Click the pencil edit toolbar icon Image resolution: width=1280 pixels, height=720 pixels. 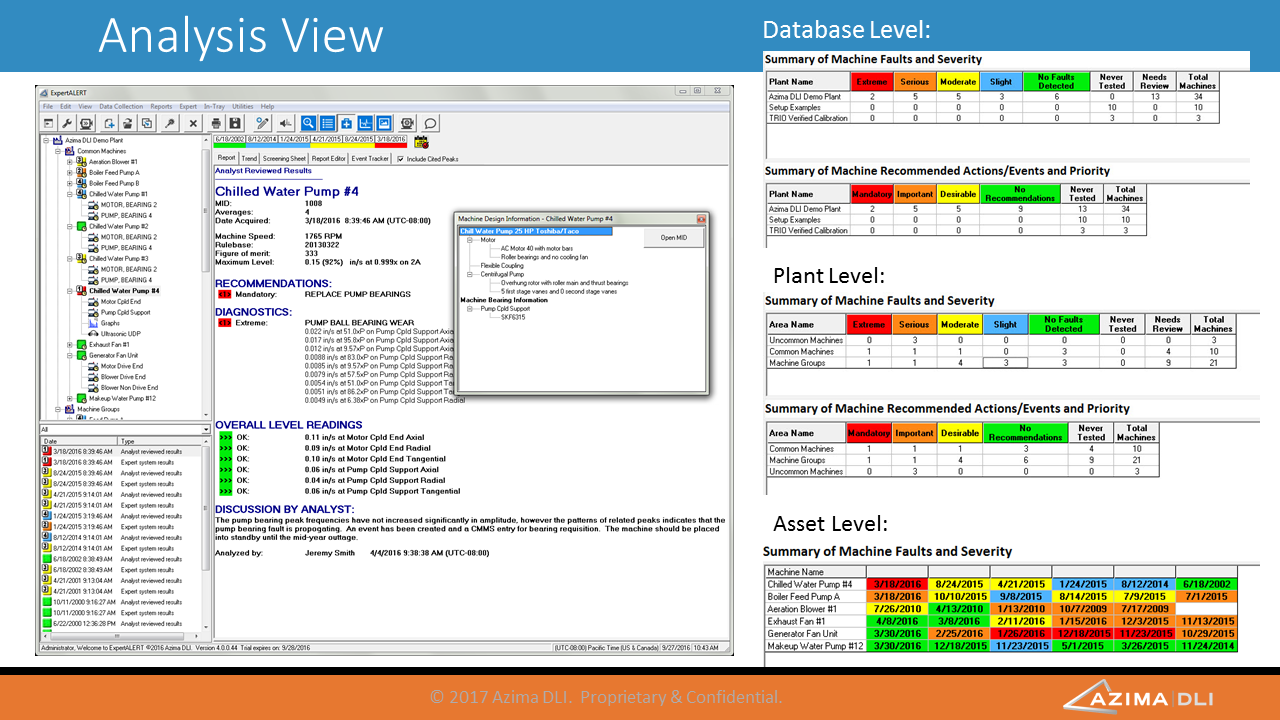tap(262, 123)
